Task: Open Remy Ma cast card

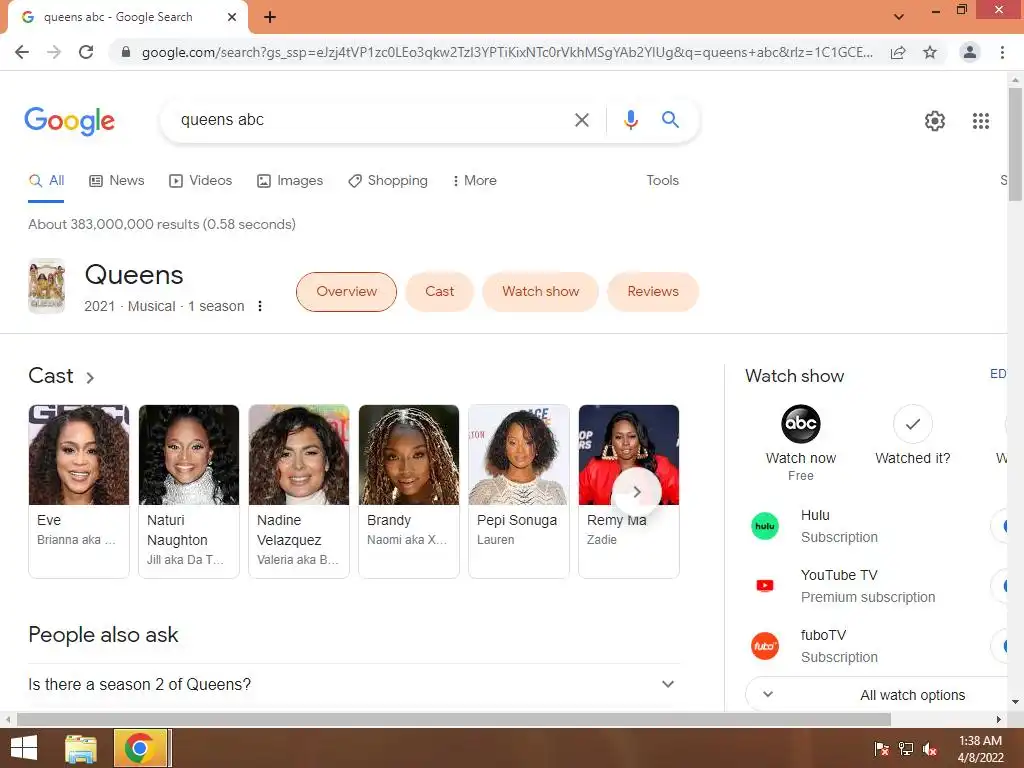Action: tap(629, 491)
